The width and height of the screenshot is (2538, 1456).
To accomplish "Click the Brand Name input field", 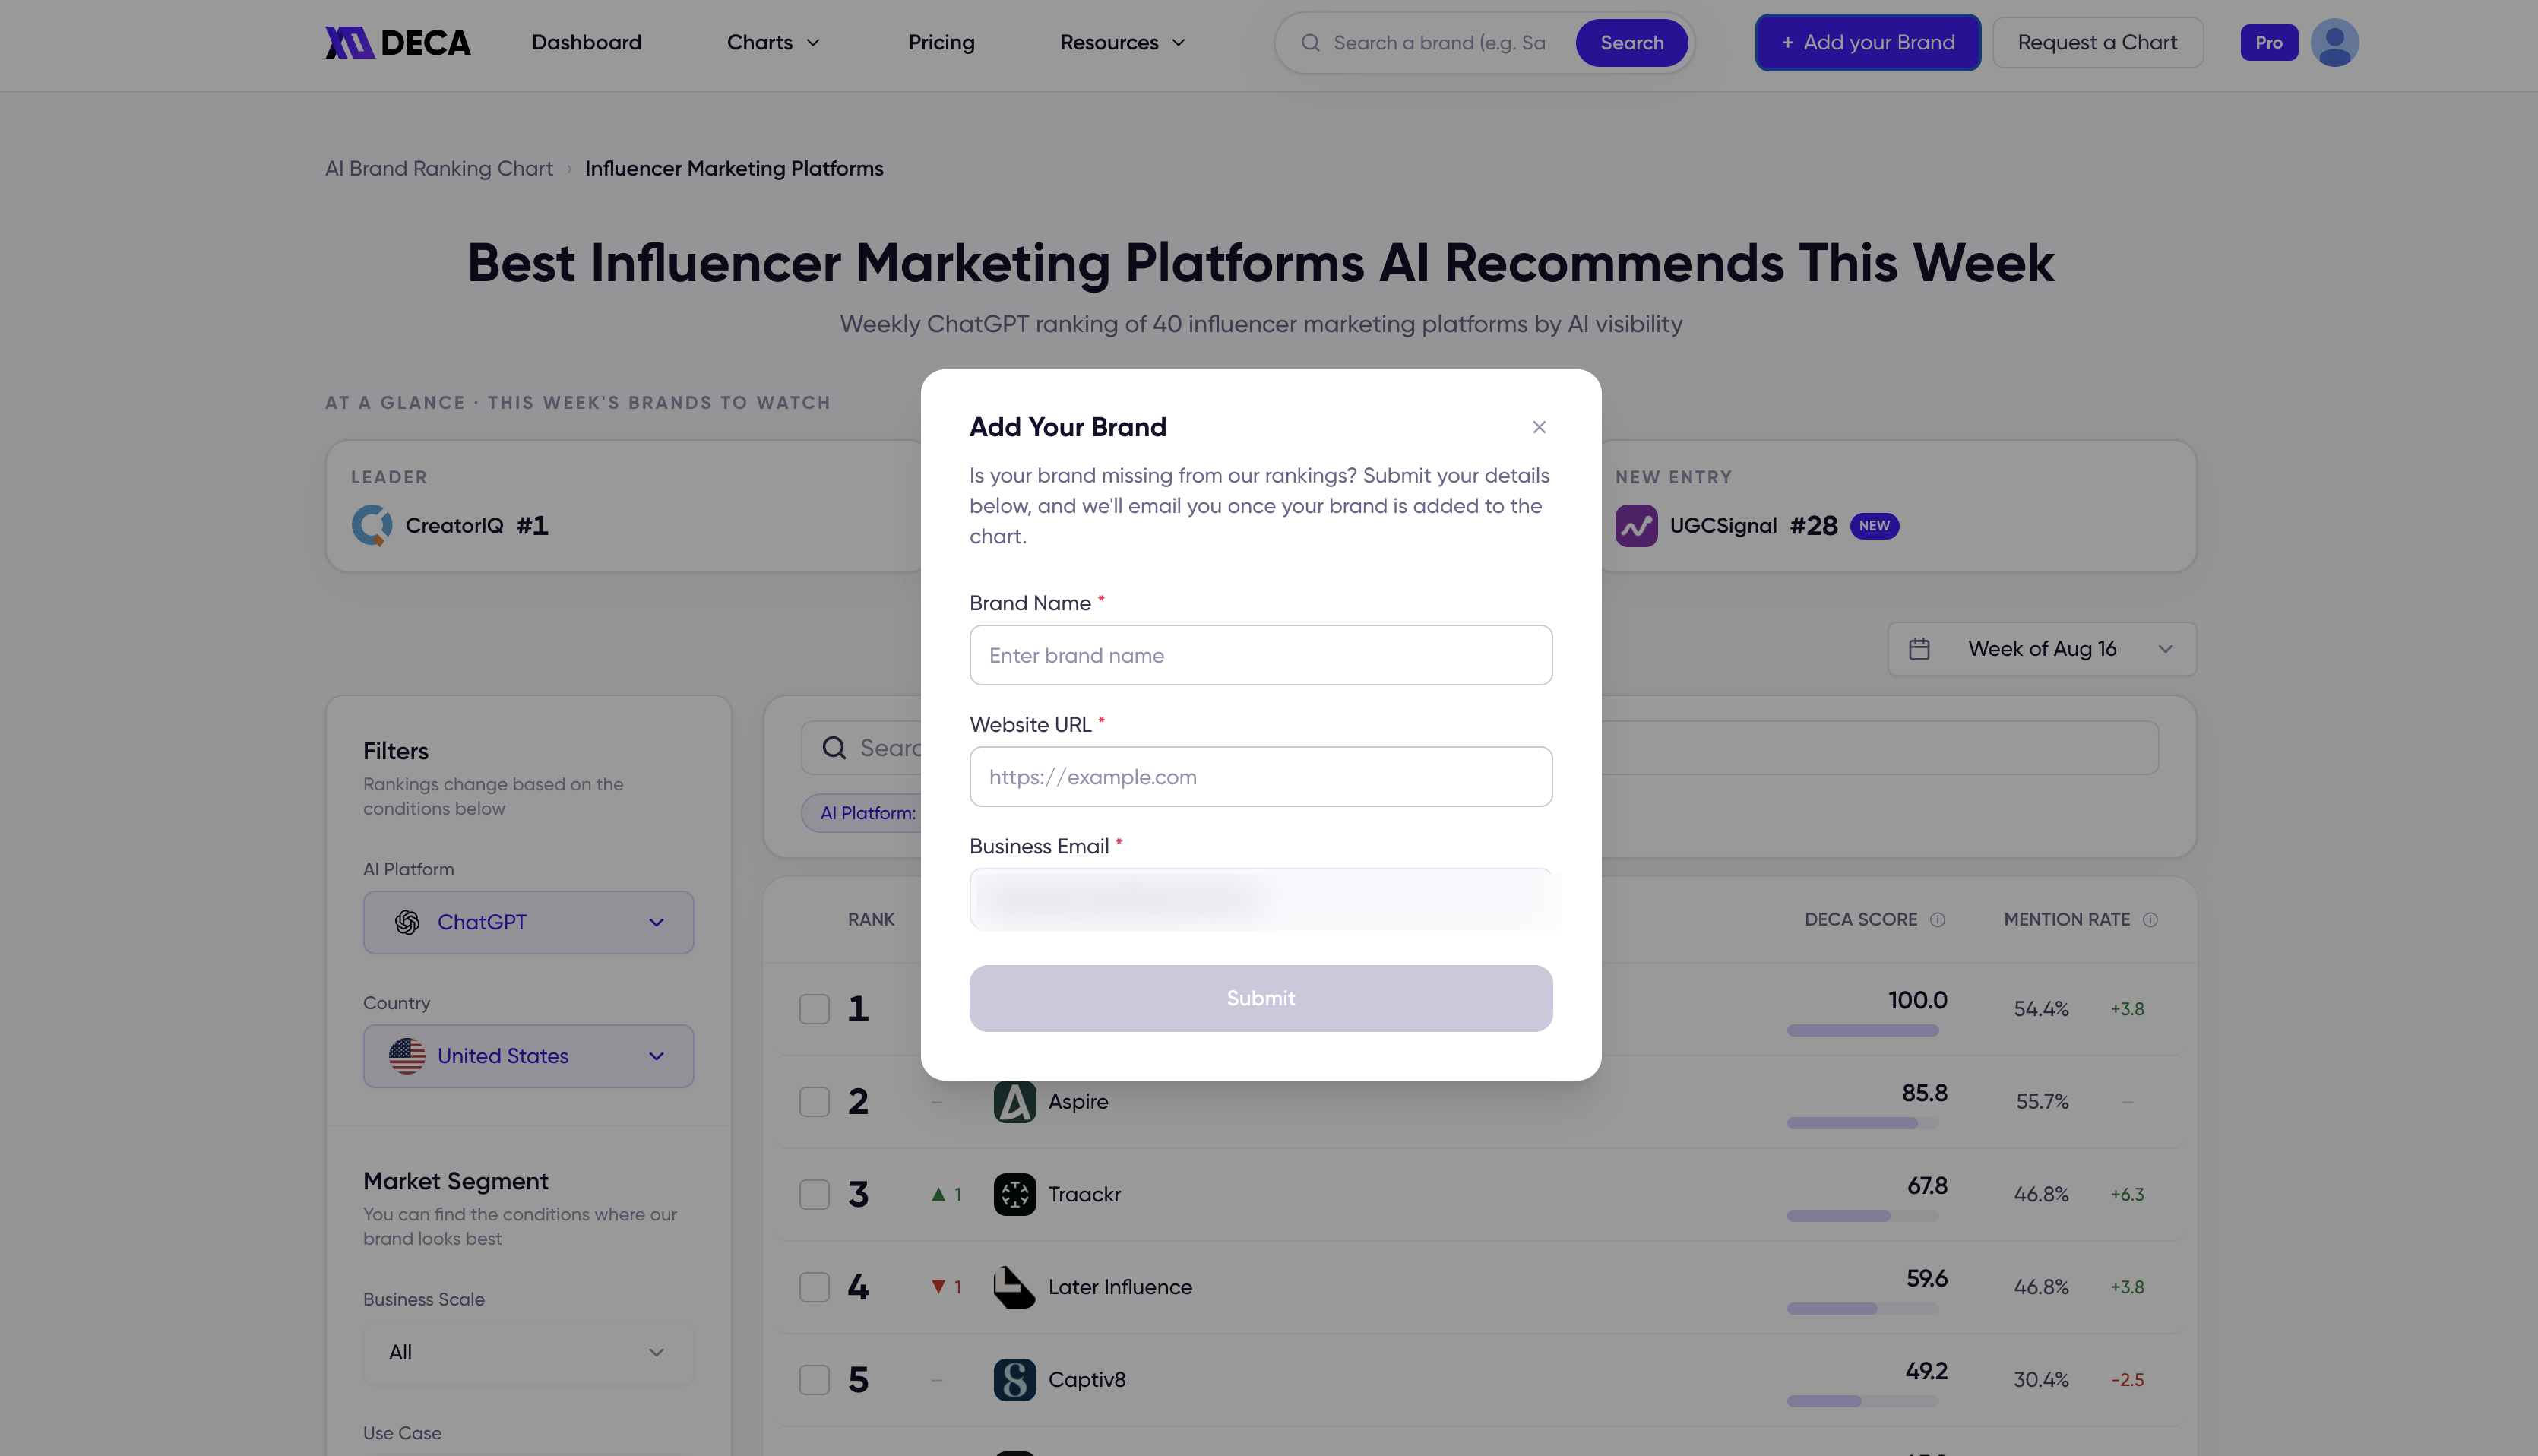I will [1260, 655].
